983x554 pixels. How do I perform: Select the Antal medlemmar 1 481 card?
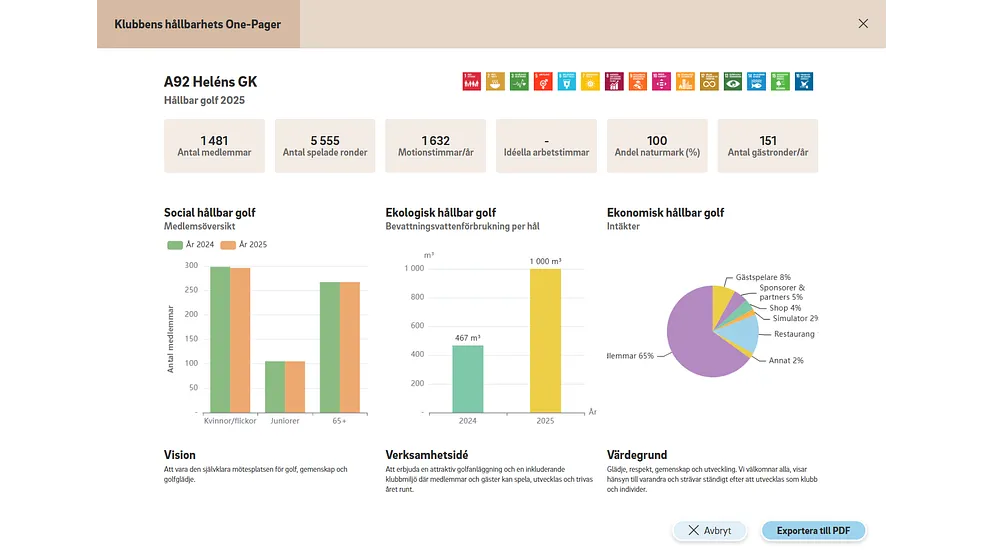tap(214, 146)
